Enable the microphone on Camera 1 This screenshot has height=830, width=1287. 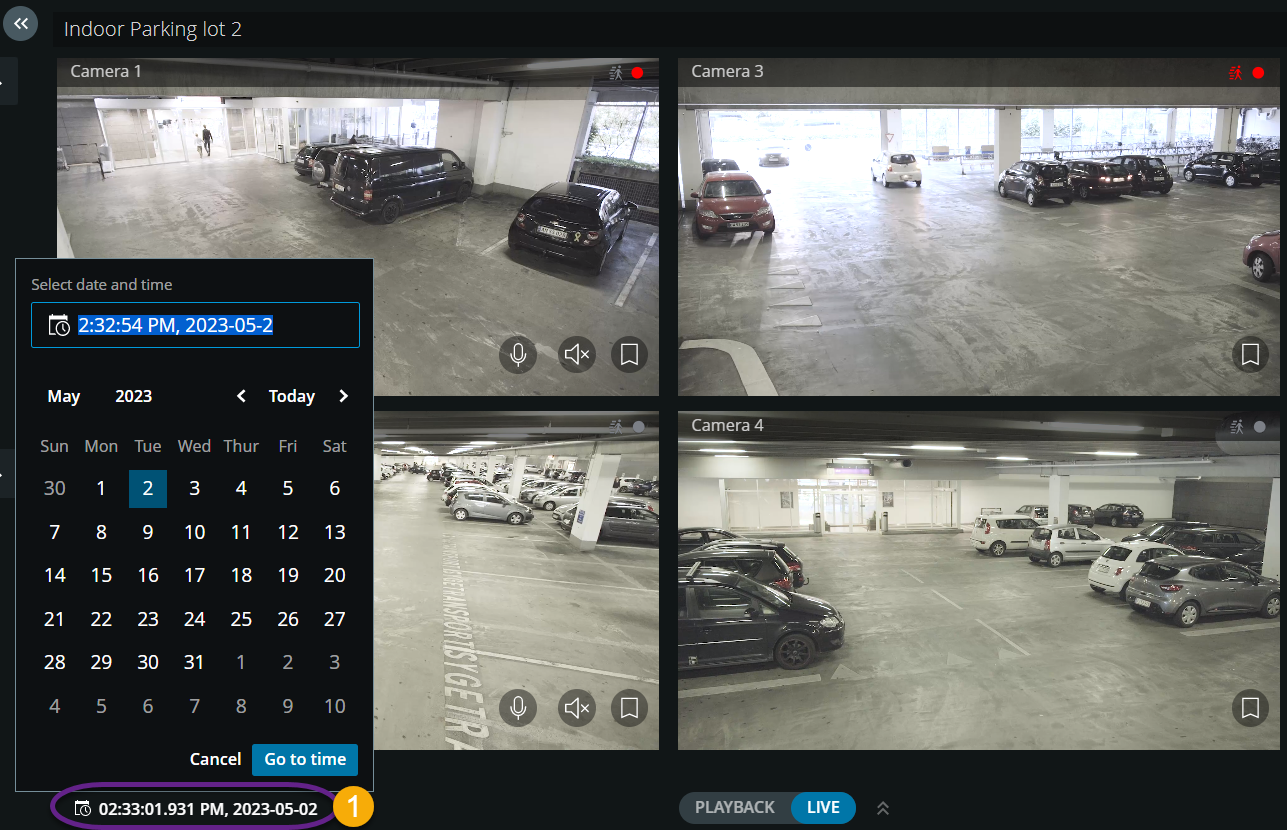click(x=517, y=354)
